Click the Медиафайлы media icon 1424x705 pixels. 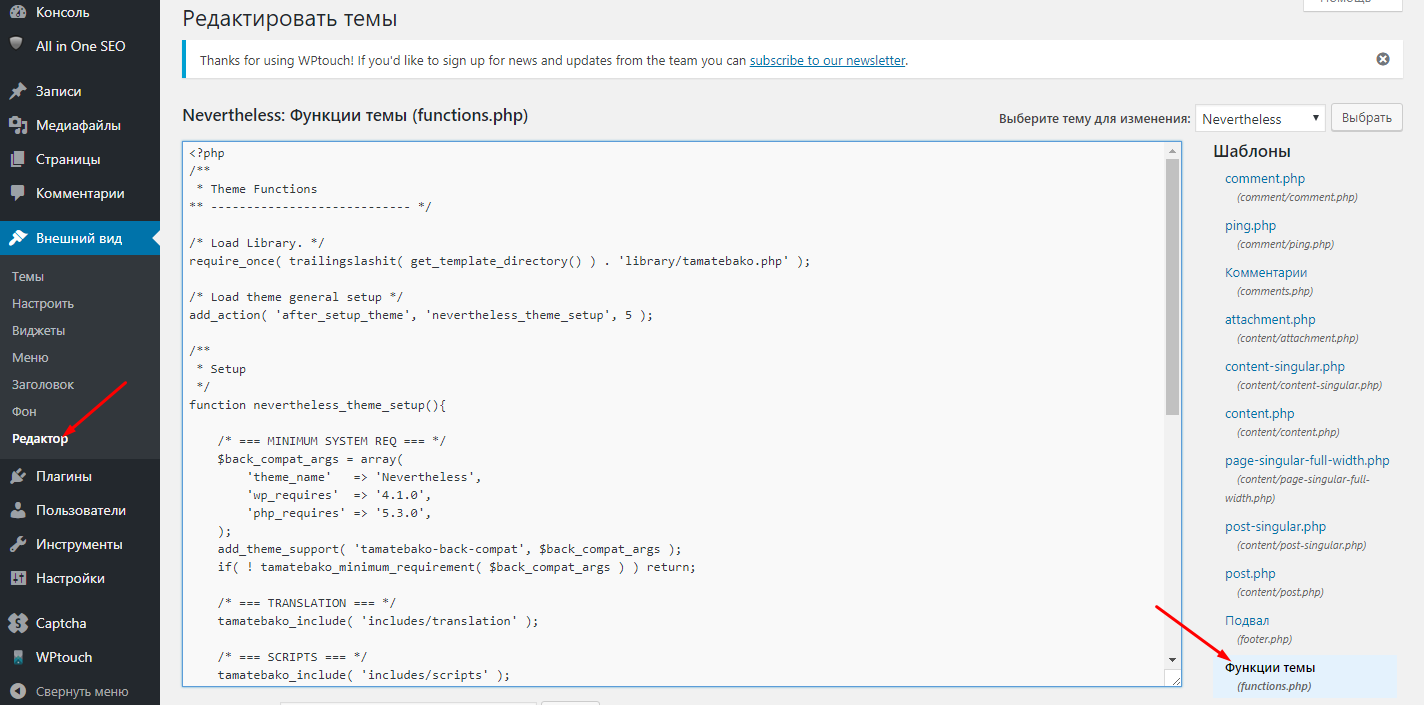[x=17, y=125]
